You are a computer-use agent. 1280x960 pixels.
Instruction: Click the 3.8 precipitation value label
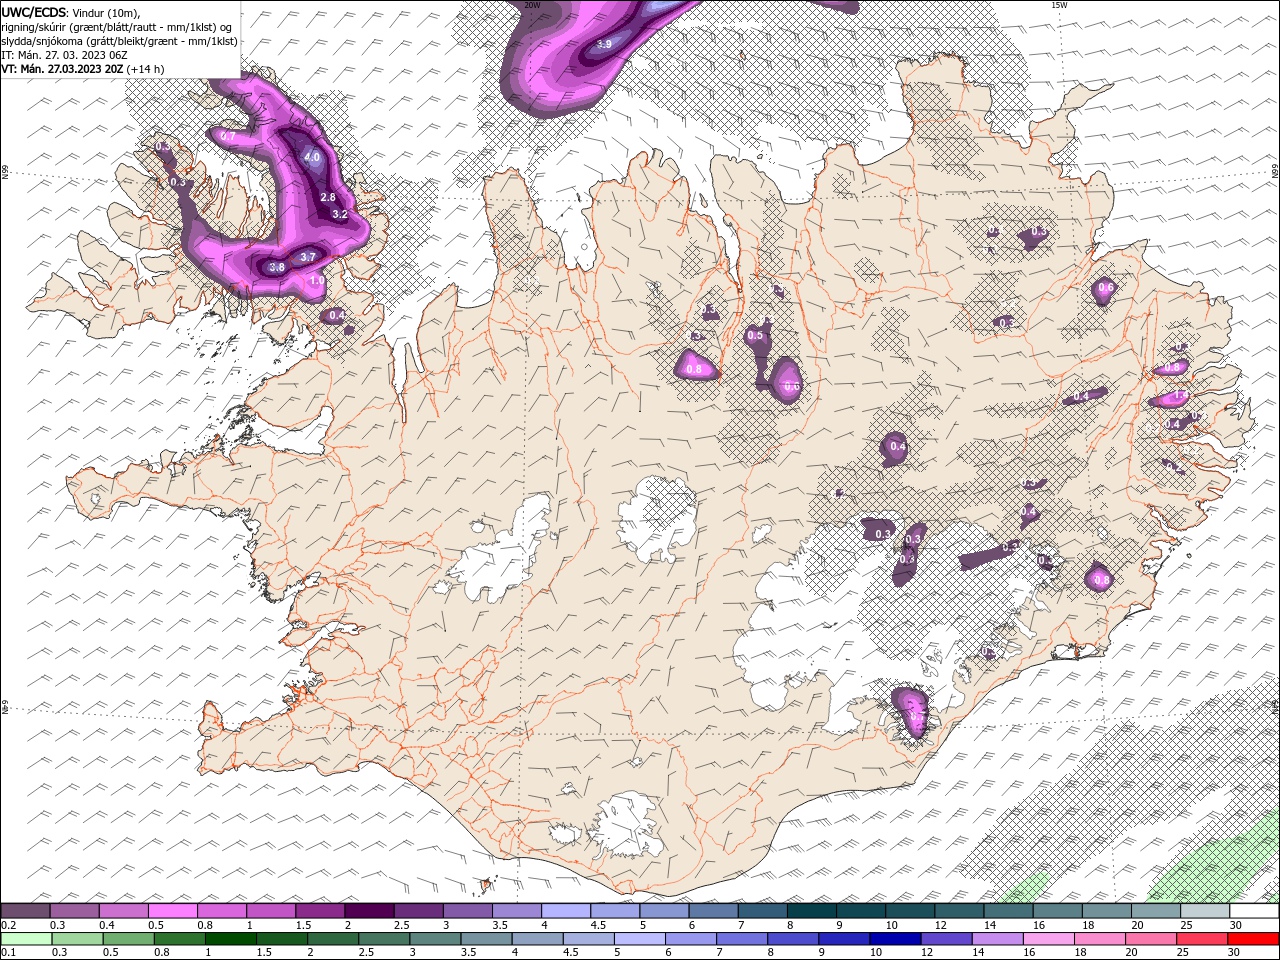pyautogui.click(x=277, y=267)
